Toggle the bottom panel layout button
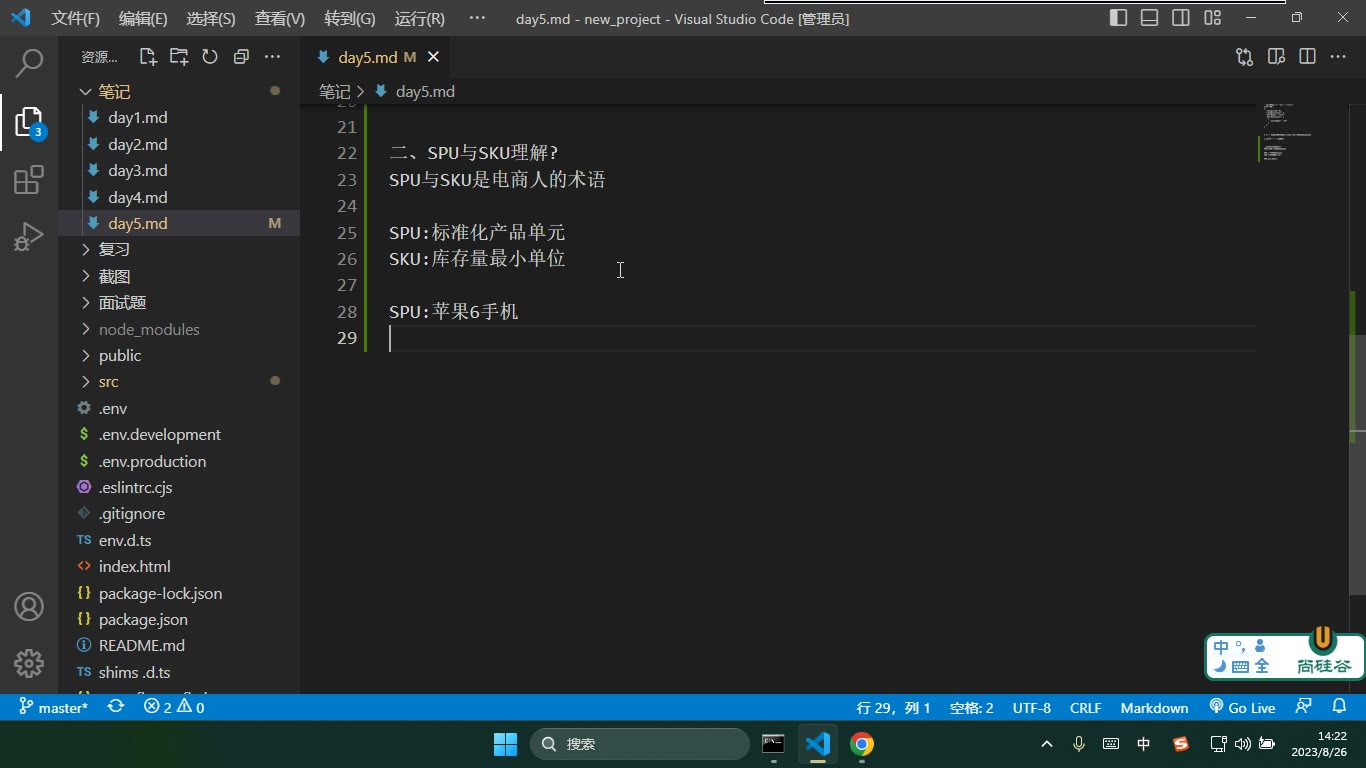The width and height of the screenshot is (1366, 768). click(1150, 18)
